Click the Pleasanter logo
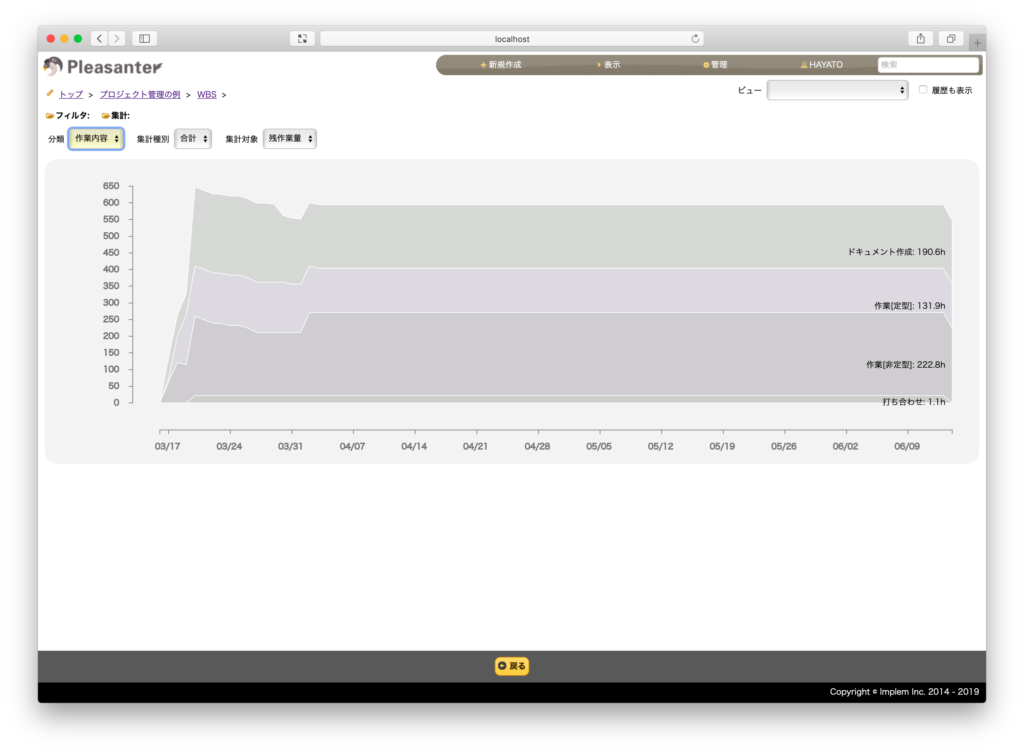The width and height of the screenshot is (1024, 753). point(103,67)
